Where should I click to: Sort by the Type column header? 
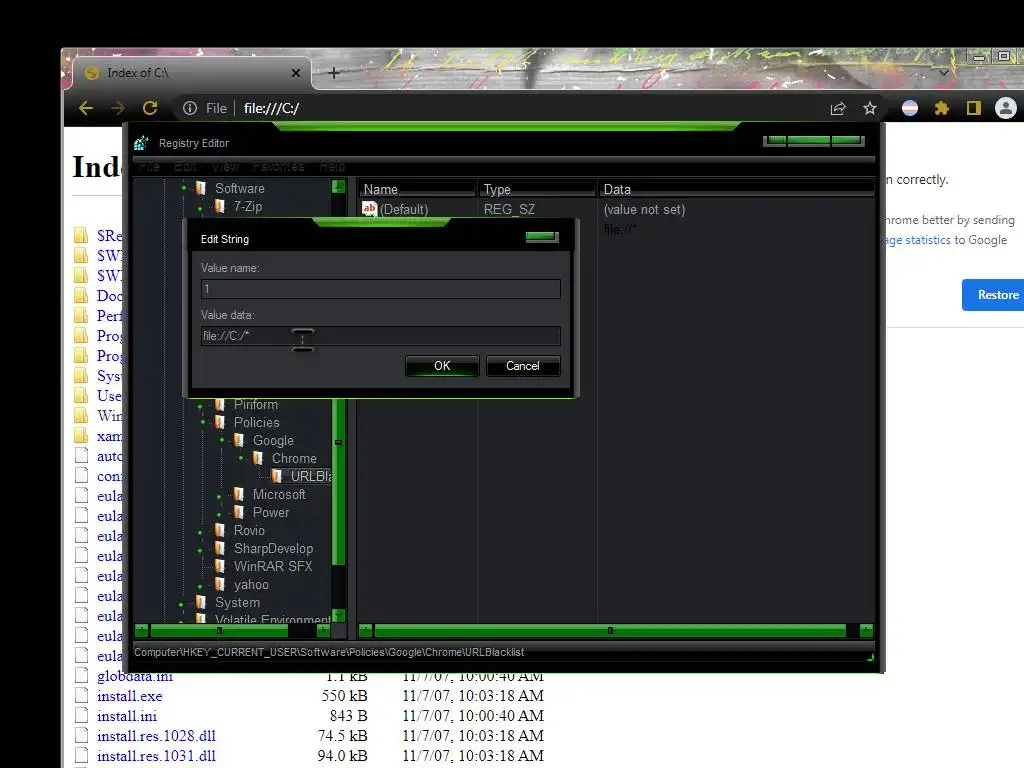(x=537, y=189)
